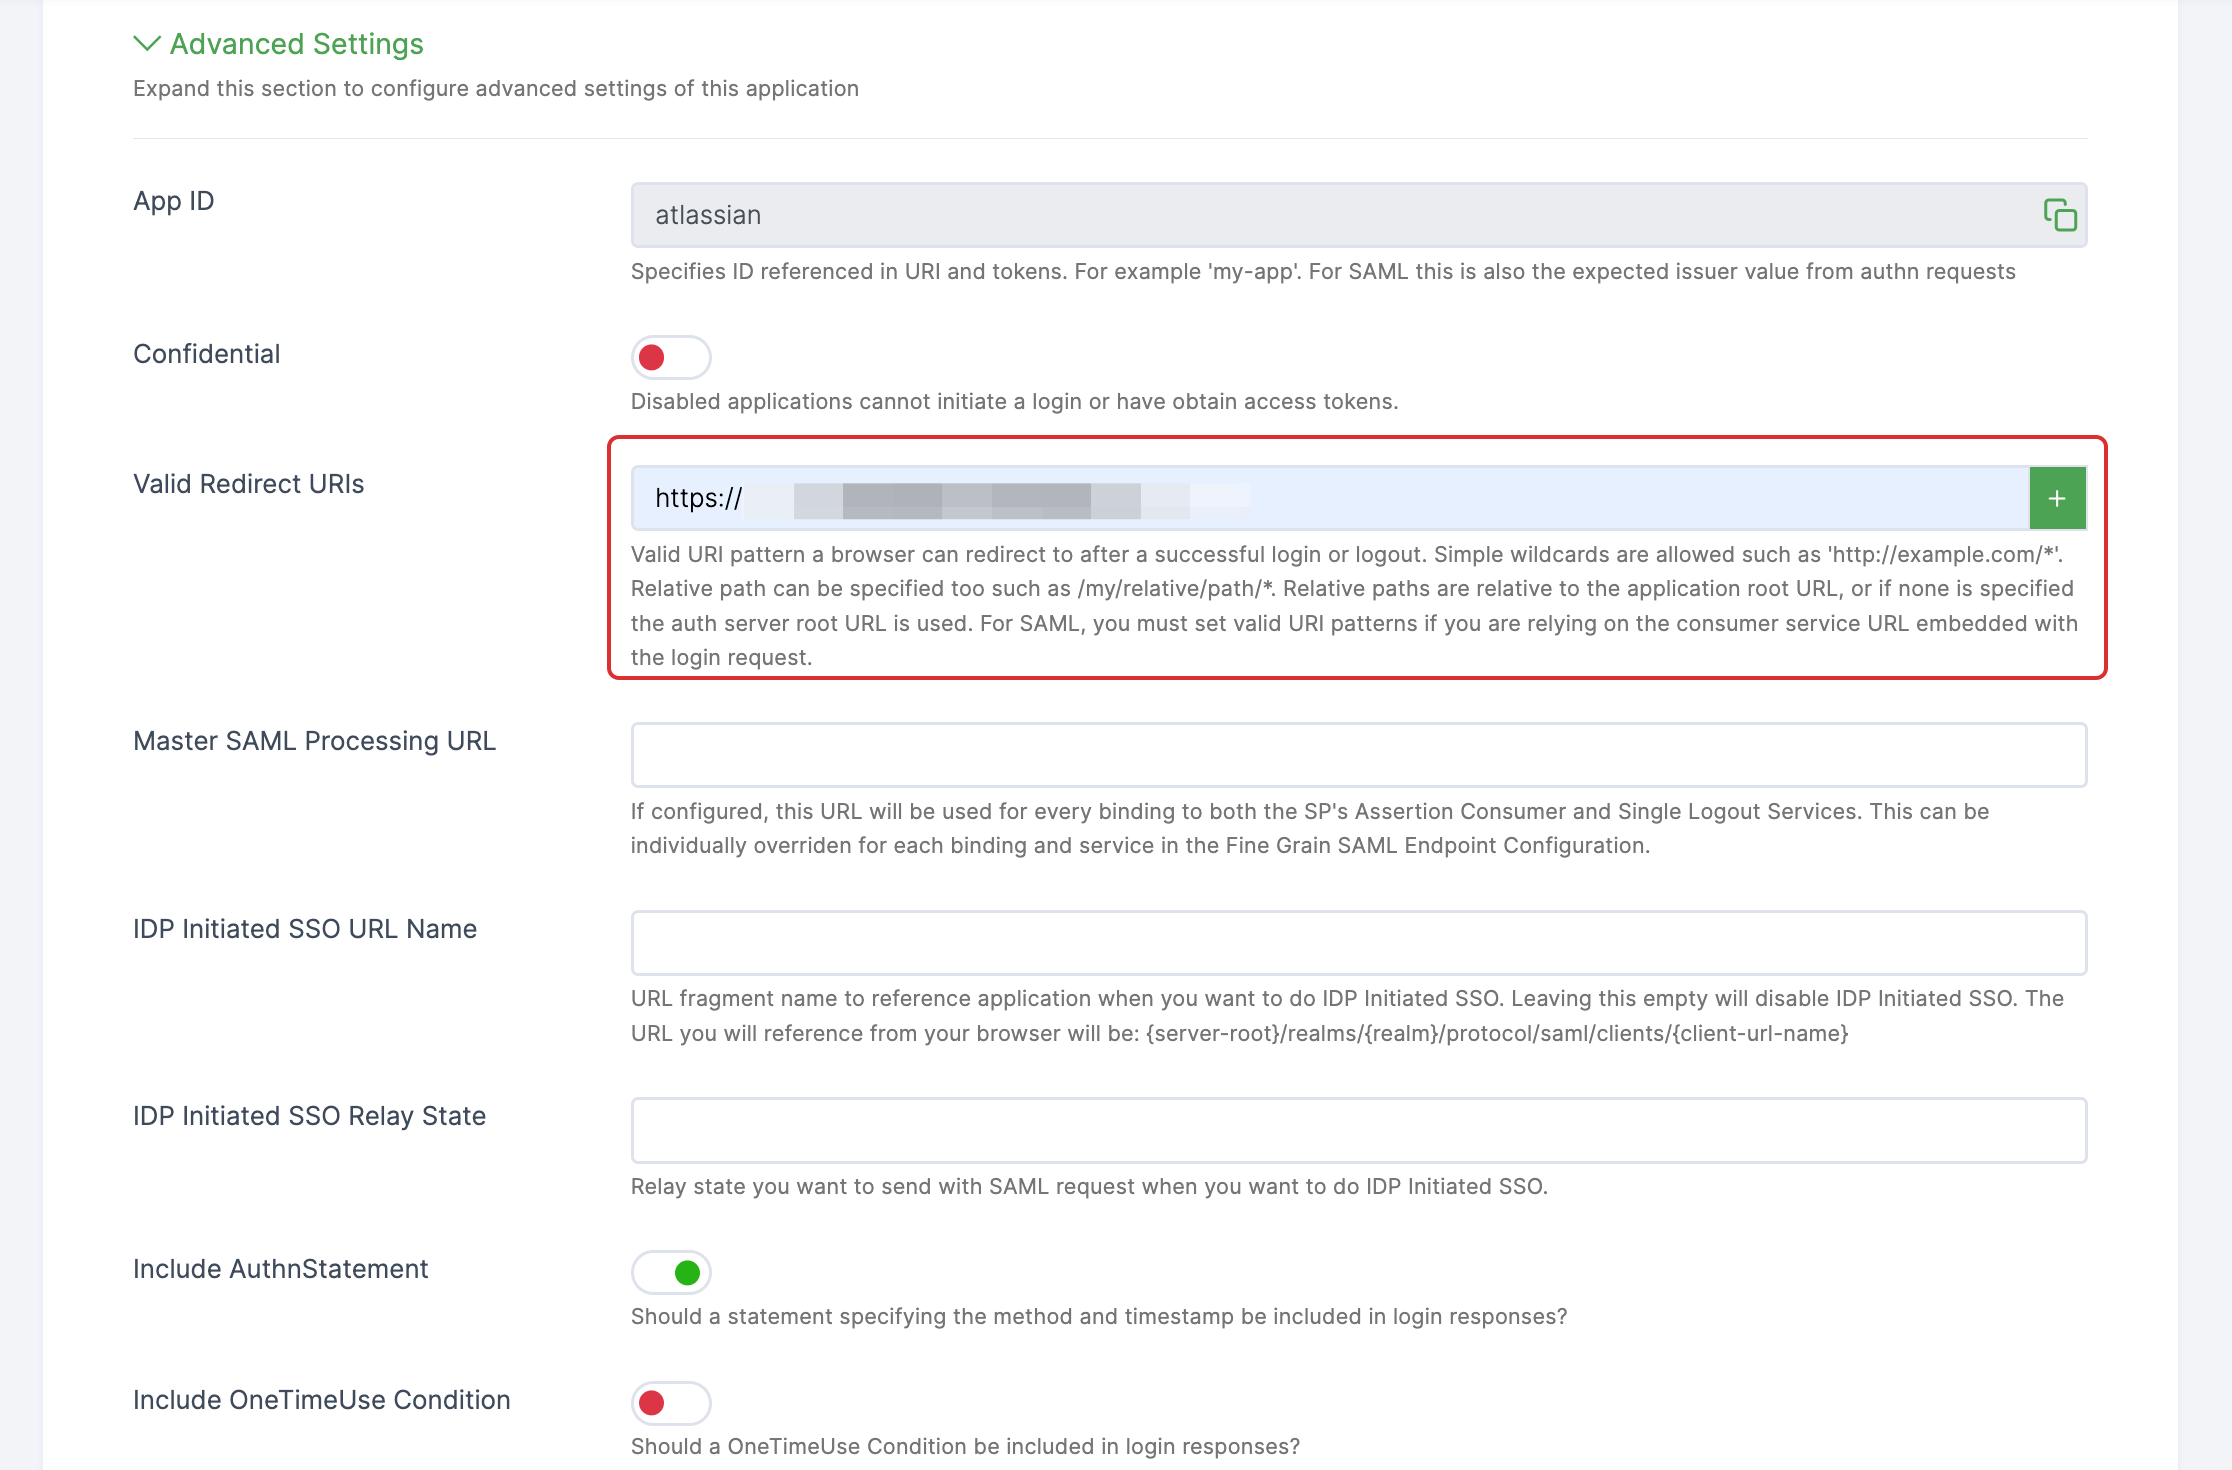Click the 'Valid URI pattern a browser' help text
This screenshot has height=1470, width=2232.
(x=1355, y=606)
